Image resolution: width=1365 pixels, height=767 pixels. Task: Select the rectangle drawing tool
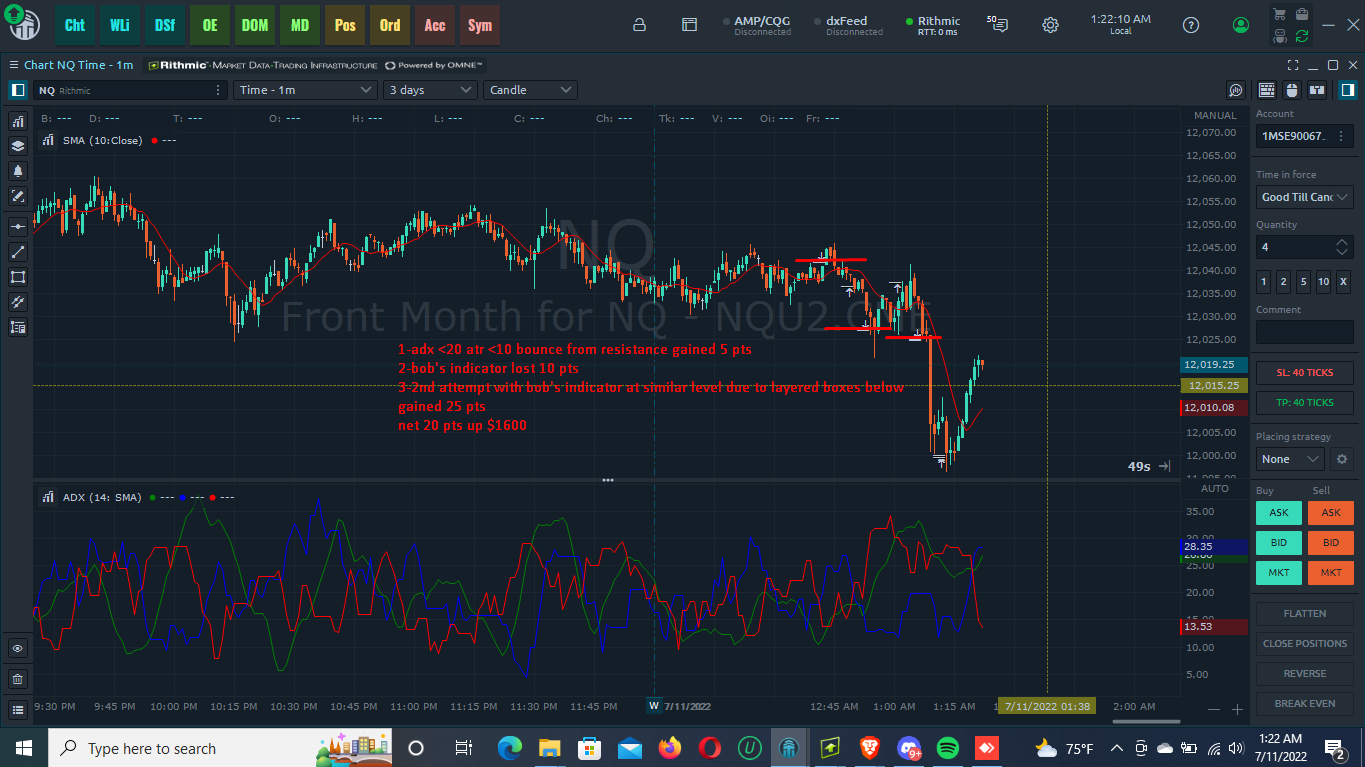[x=18, y=277]
